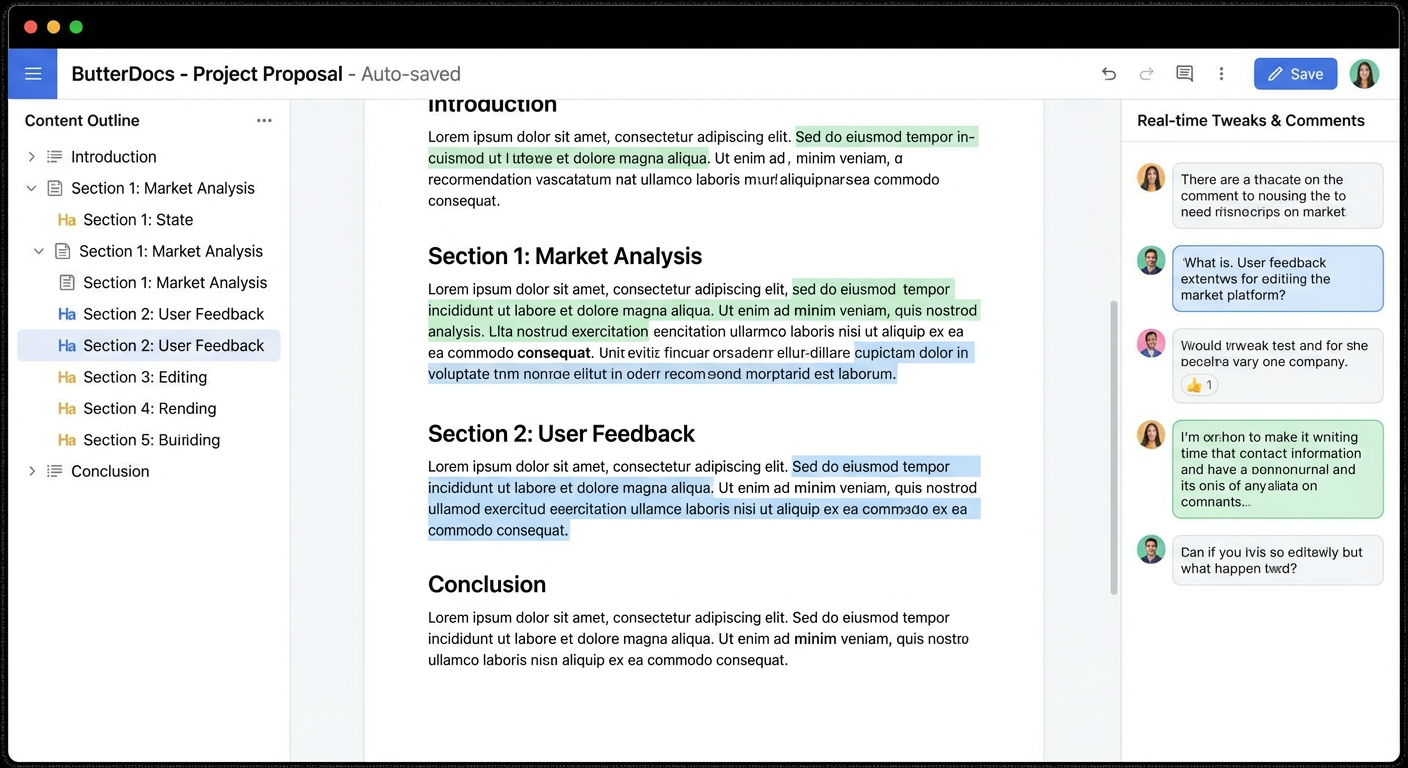The image size is (1408, 768).
Task: Open the three-dot overflow menu in the toolbar
Action: 1221,73
